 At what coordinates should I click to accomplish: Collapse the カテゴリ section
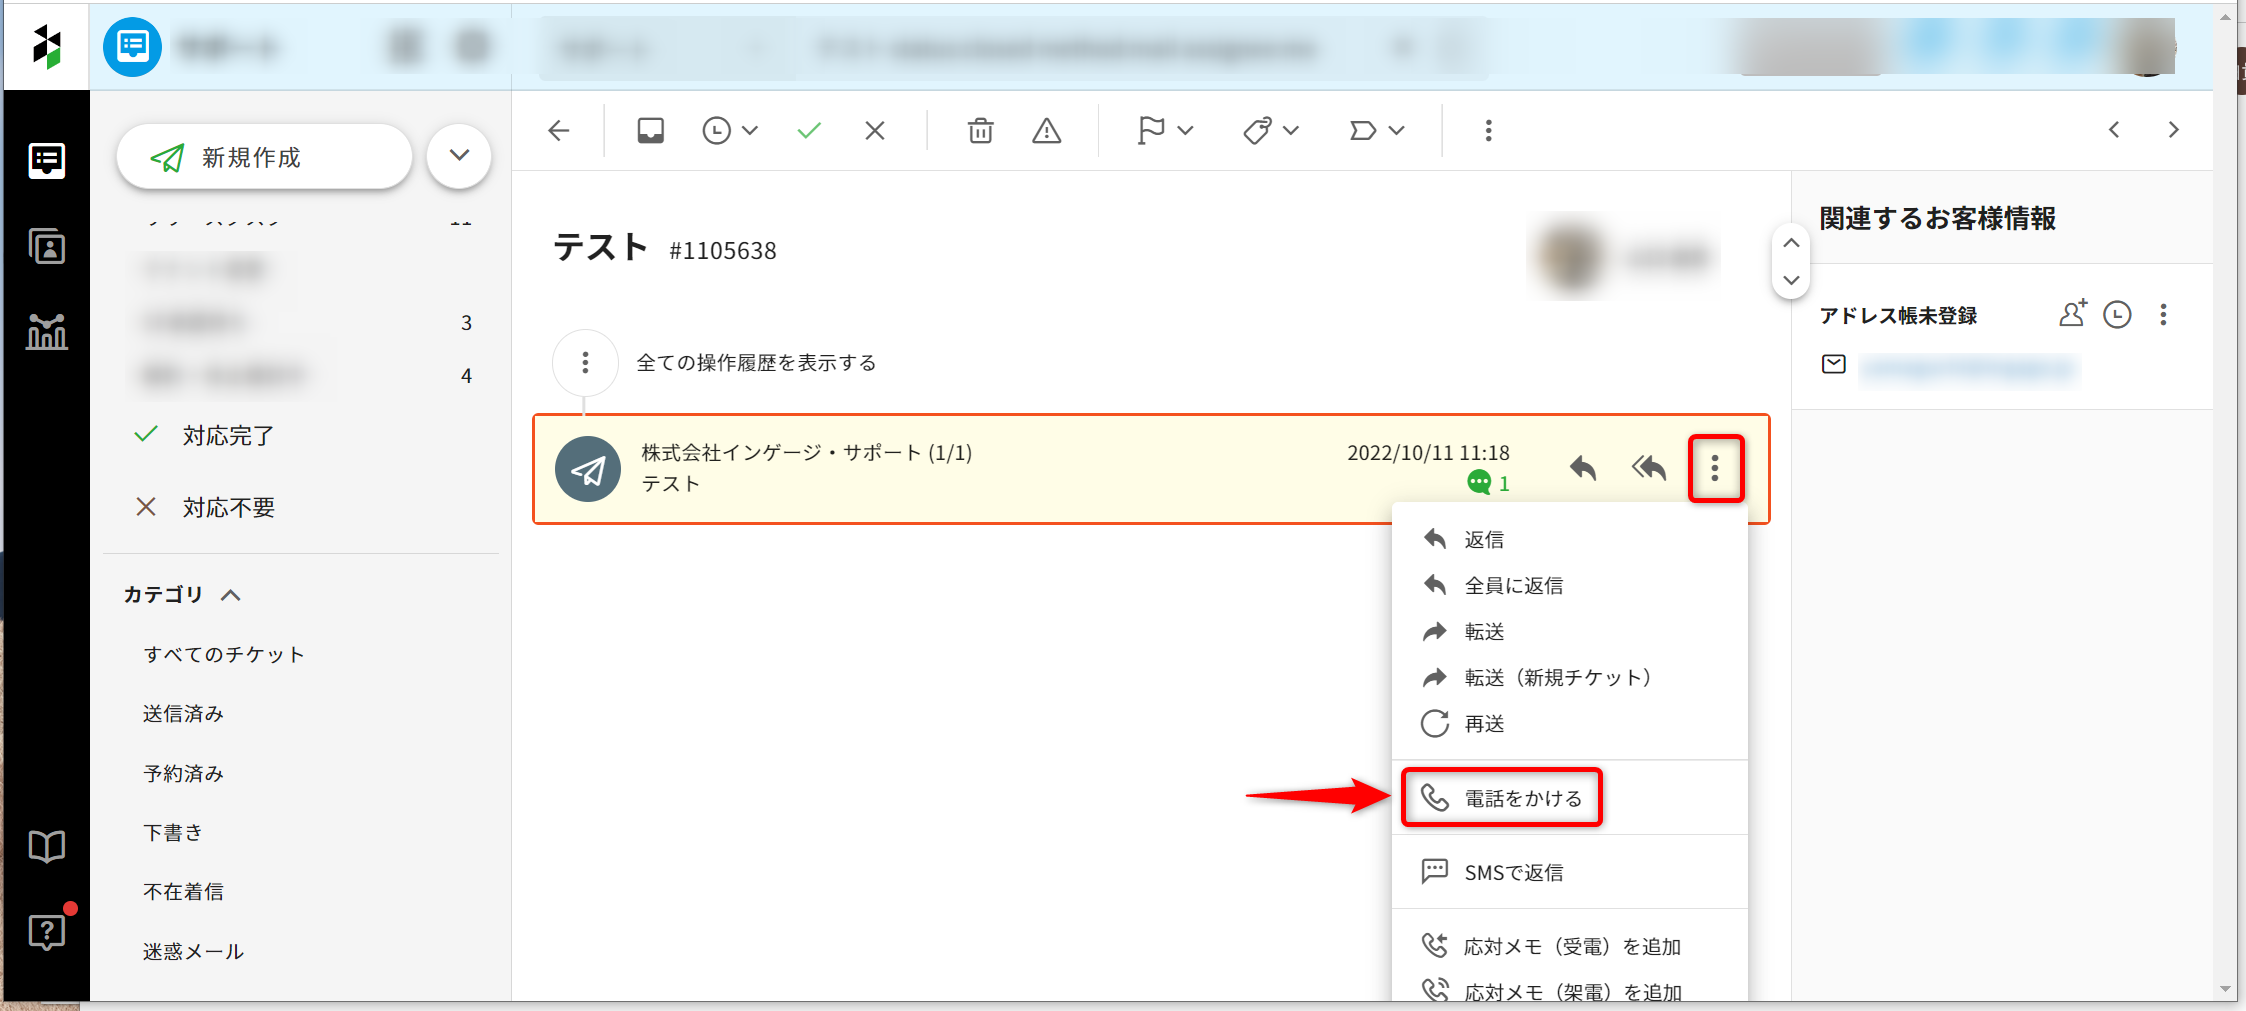click(x=231, y=595)
